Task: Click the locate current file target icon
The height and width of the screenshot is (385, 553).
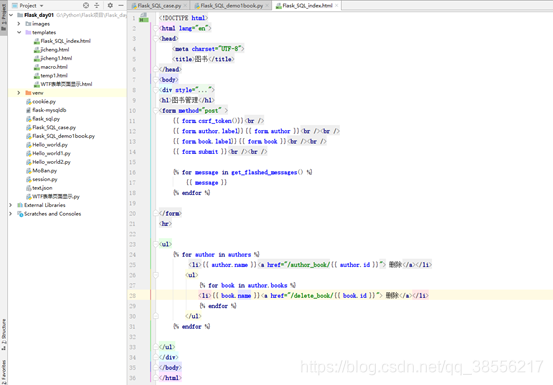Action: pos(86,5)
